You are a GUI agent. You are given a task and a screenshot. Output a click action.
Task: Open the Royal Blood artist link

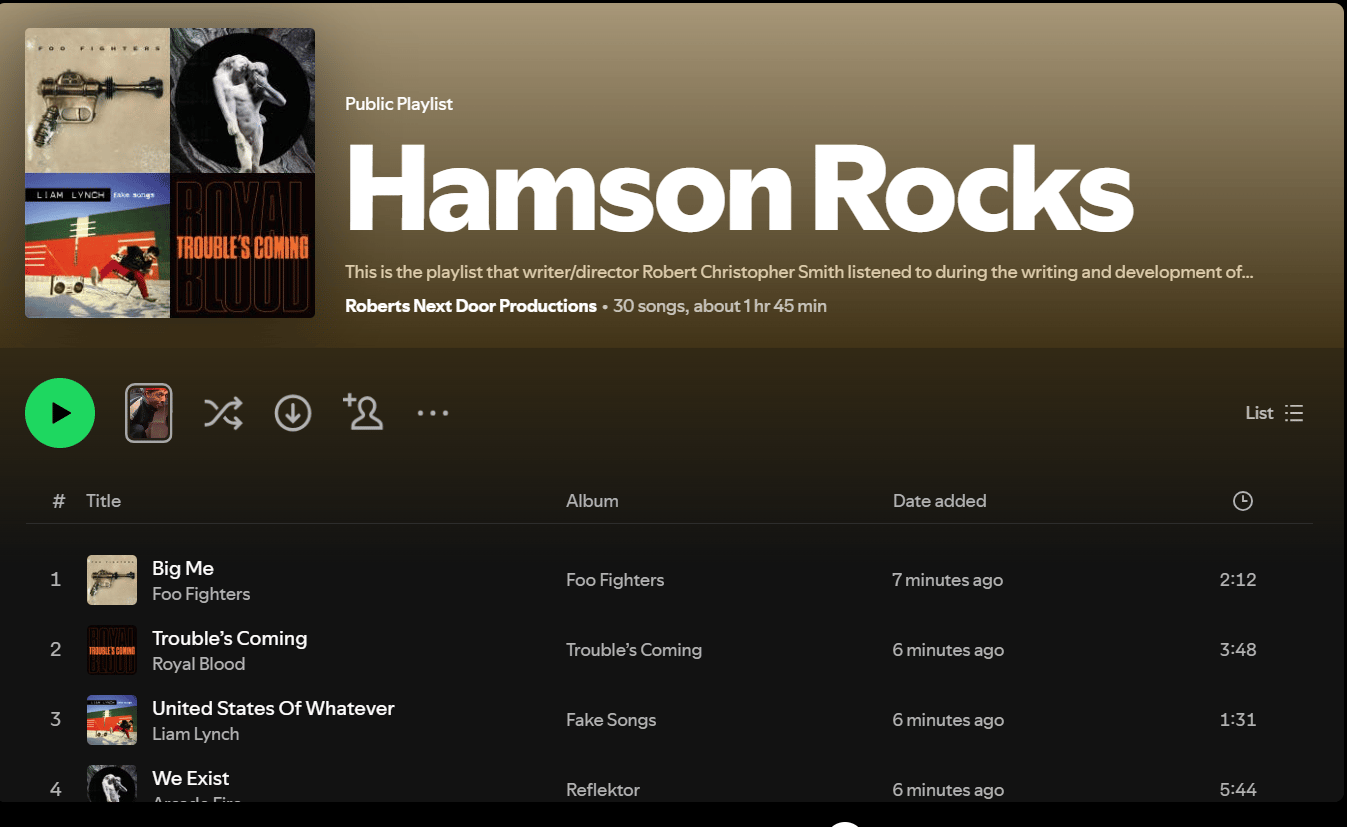198,664
